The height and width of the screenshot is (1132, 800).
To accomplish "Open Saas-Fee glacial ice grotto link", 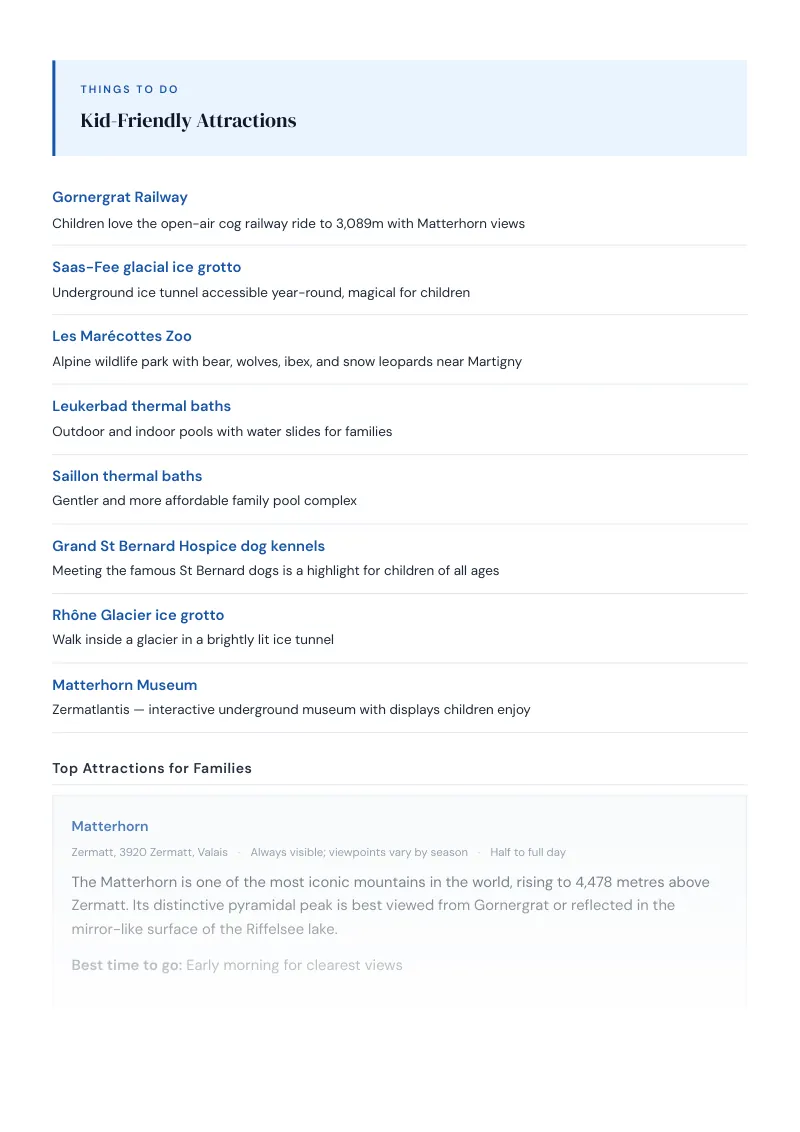I will pyautogui.click(x=147, y=267).
